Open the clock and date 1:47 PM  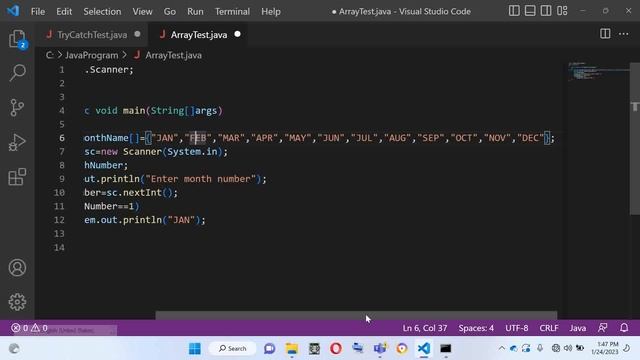(x=605, y=348)
